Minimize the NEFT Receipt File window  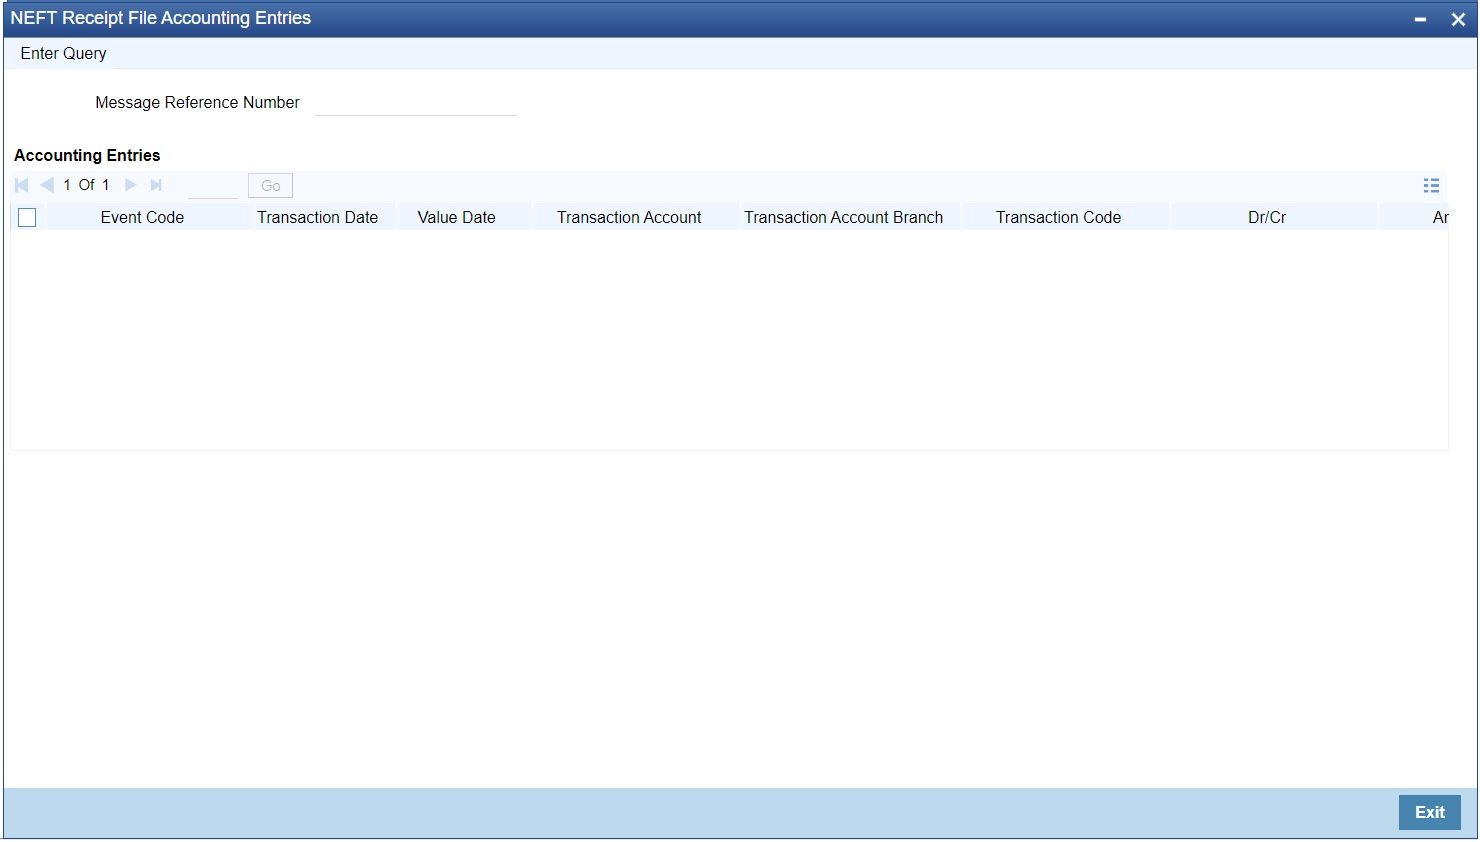click(1420, 19)
